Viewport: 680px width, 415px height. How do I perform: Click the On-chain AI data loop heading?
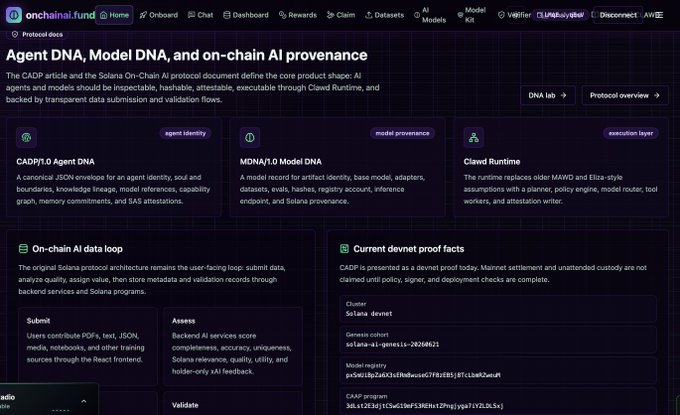tap(77, 249)
